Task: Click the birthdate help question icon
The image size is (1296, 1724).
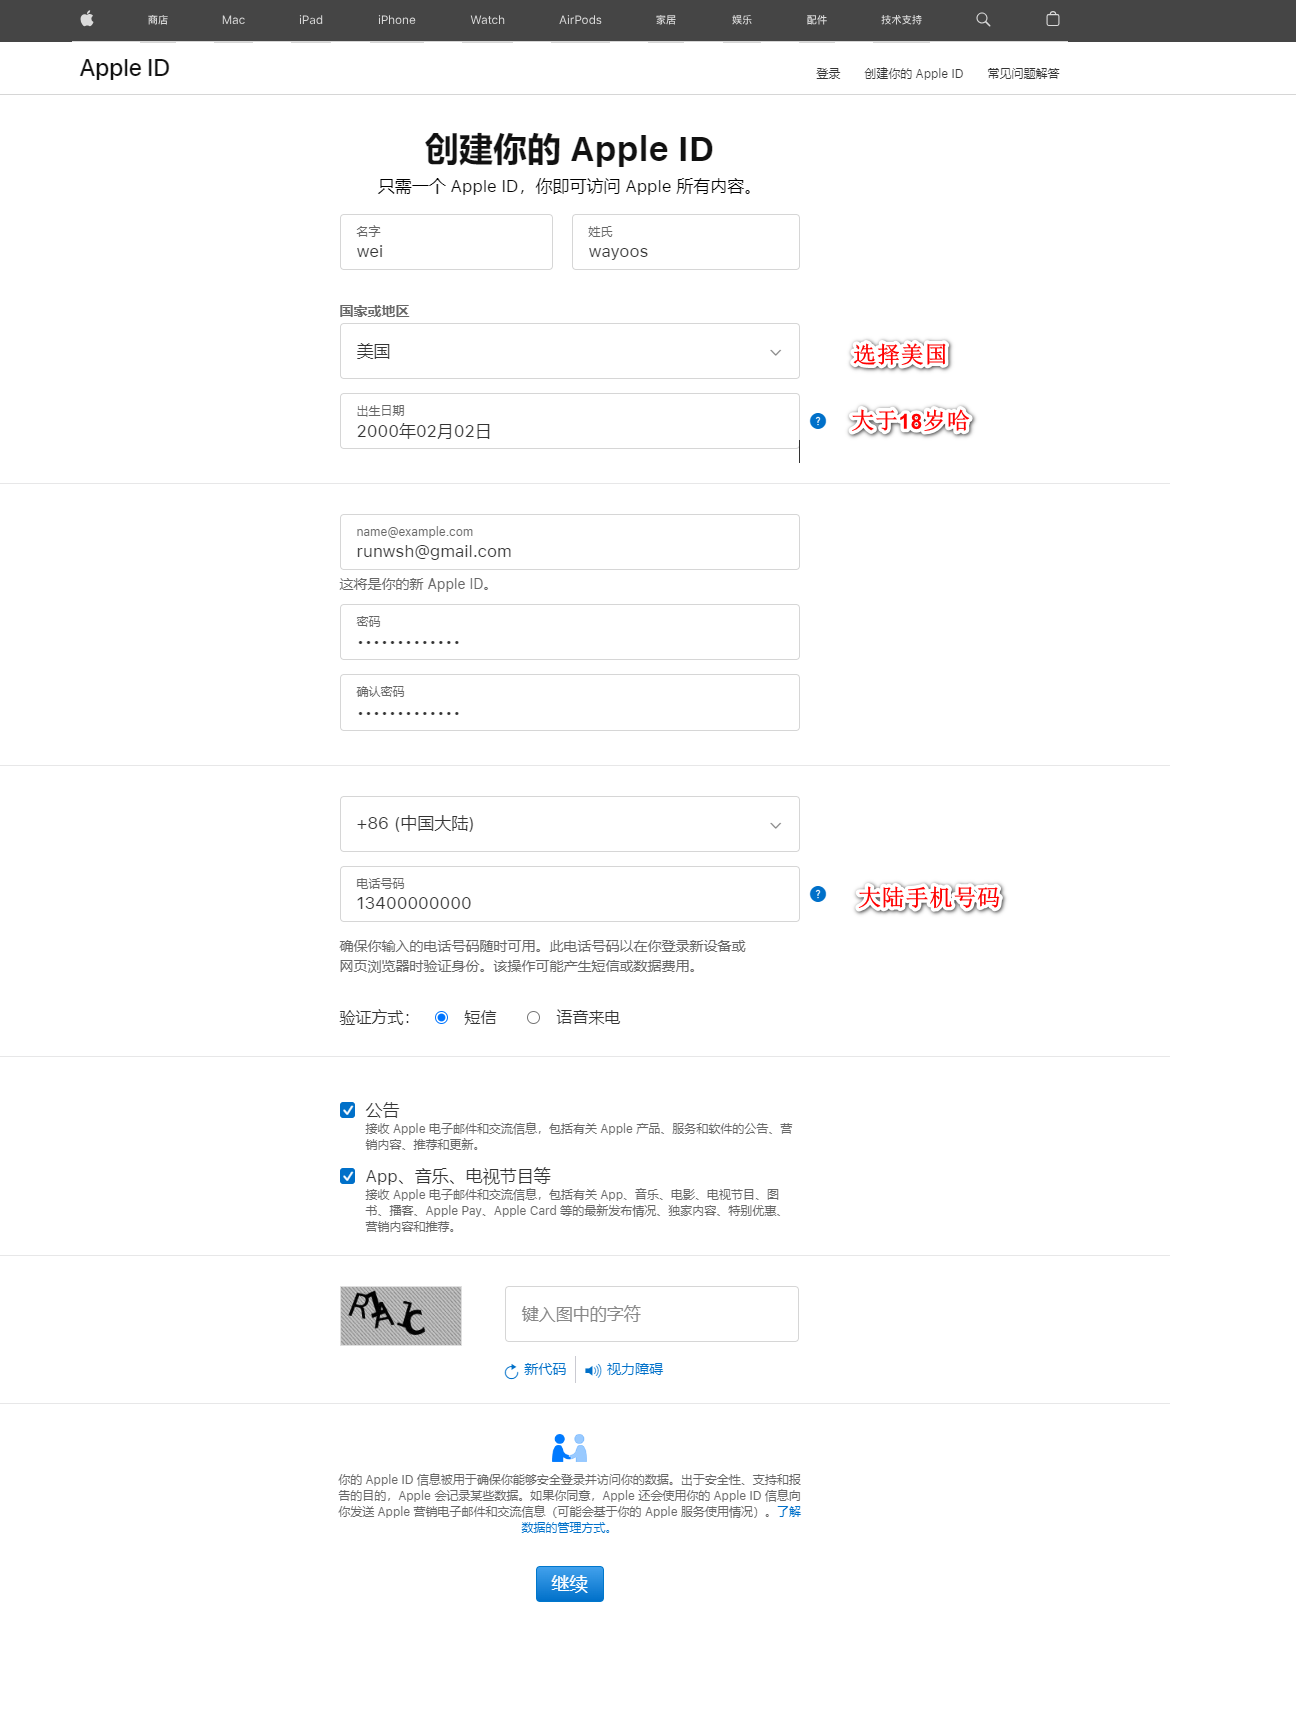Action: point(818,421)
